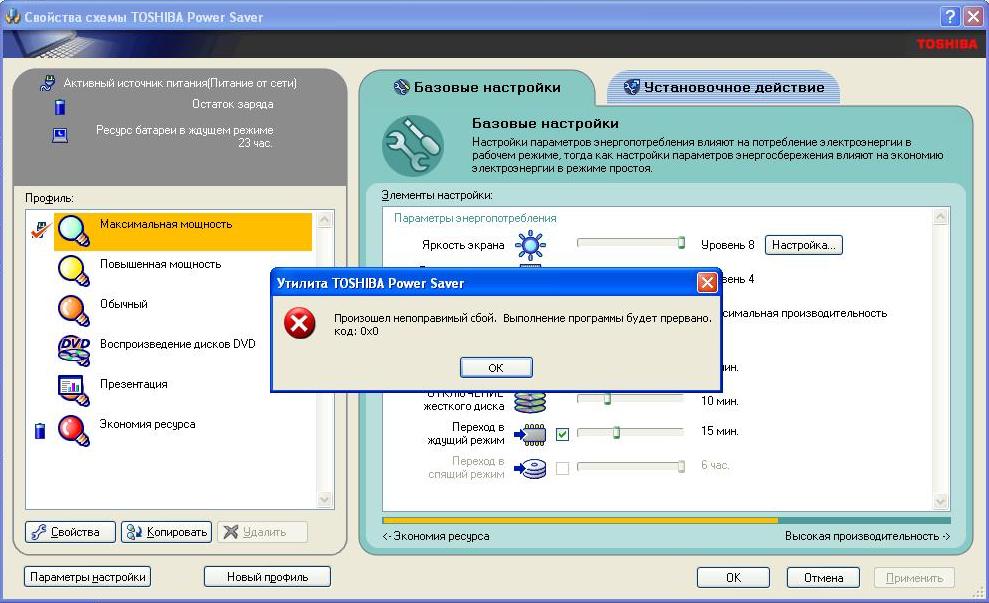Close the Утилита TOSHIBA Power Saver dialog

[x=706, y=283]
